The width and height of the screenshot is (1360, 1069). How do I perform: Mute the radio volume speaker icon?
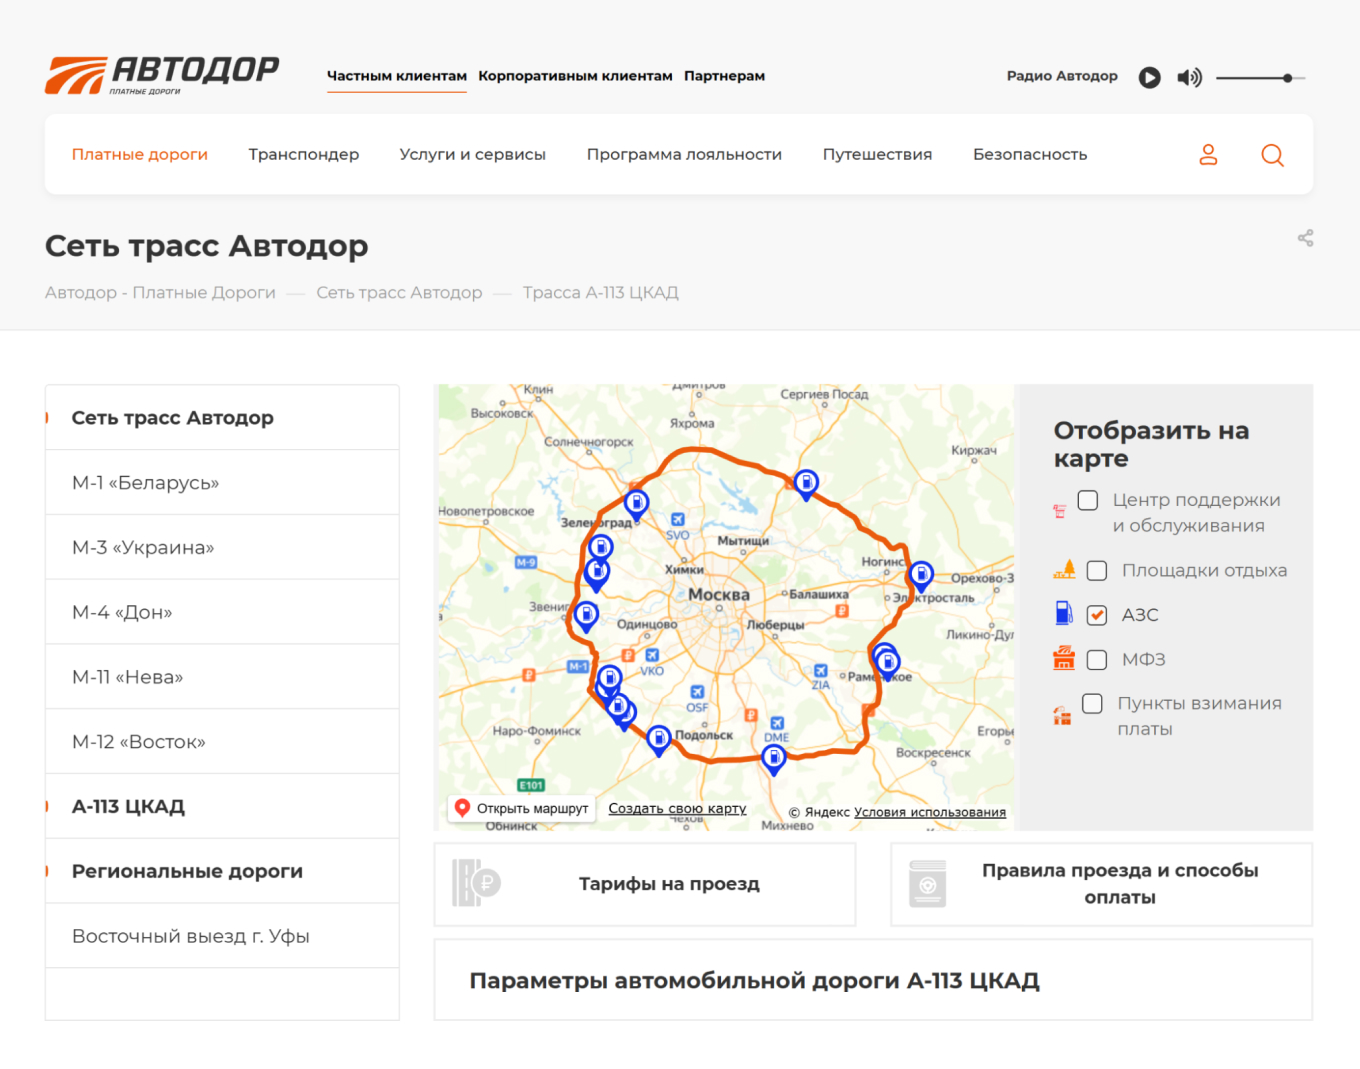point(1189,77)
